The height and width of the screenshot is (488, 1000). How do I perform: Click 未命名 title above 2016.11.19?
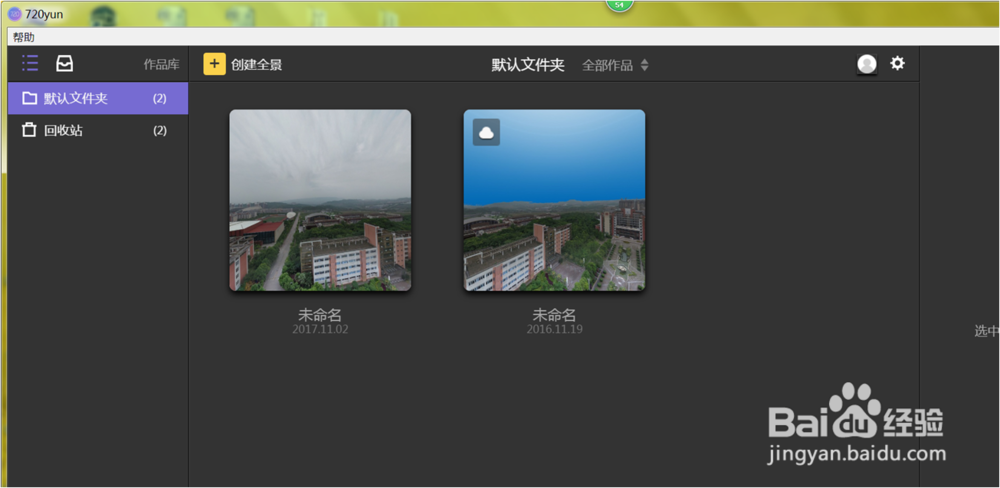pyautogui.click(x=554, y=314)
